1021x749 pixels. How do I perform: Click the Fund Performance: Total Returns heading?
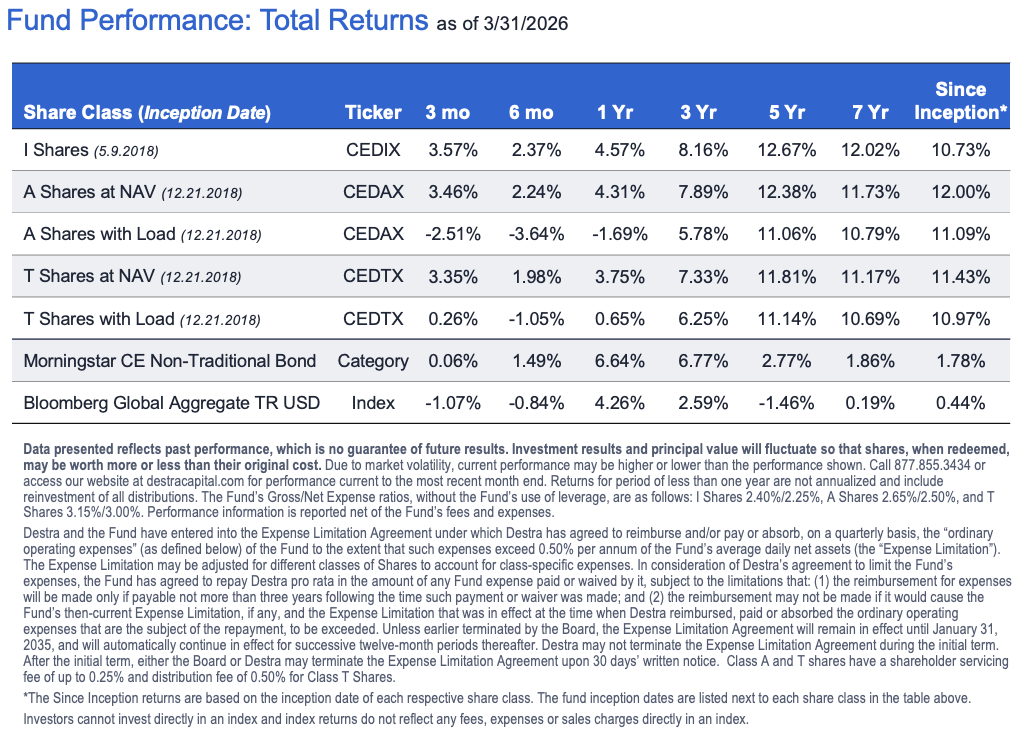click(x=220, y=20)
